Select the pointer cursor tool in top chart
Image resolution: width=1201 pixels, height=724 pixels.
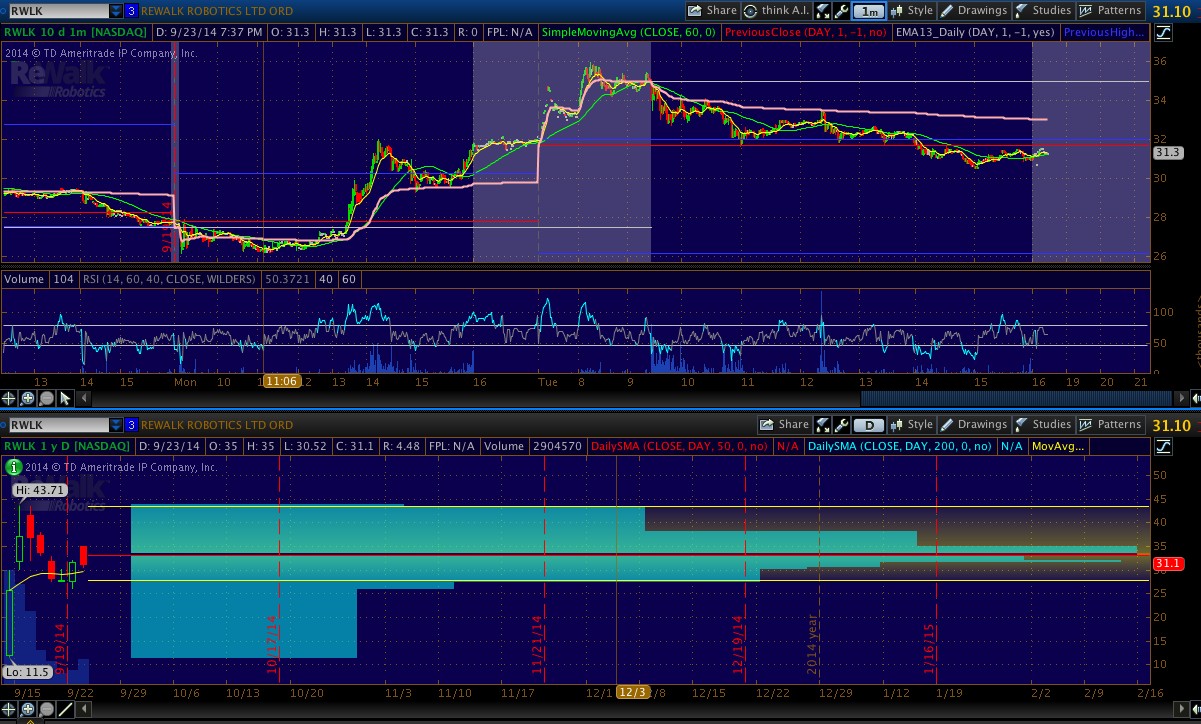[65, 398]
